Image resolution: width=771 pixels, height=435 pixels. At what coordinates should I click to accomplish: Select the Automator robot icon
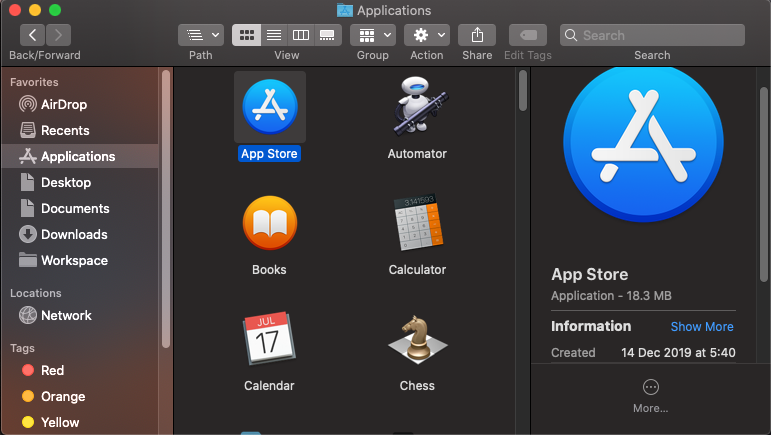click(x=419, y=106)
